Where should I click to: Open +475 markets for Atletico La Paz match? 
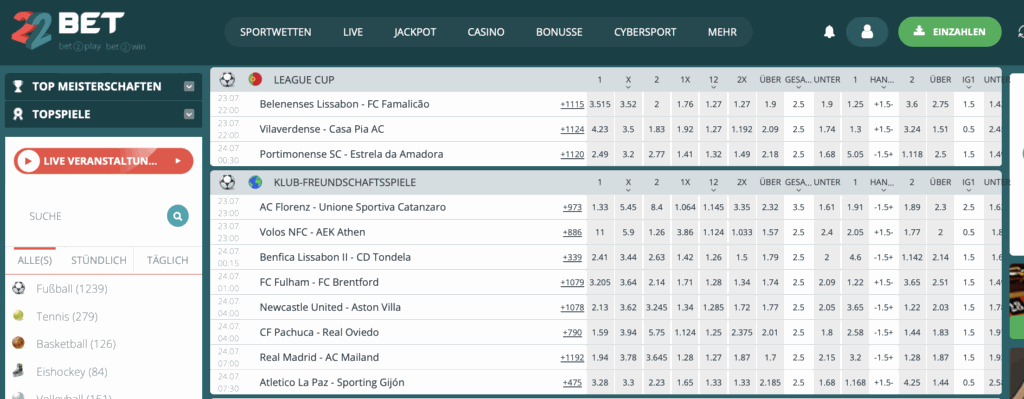(x=572, y=382)
